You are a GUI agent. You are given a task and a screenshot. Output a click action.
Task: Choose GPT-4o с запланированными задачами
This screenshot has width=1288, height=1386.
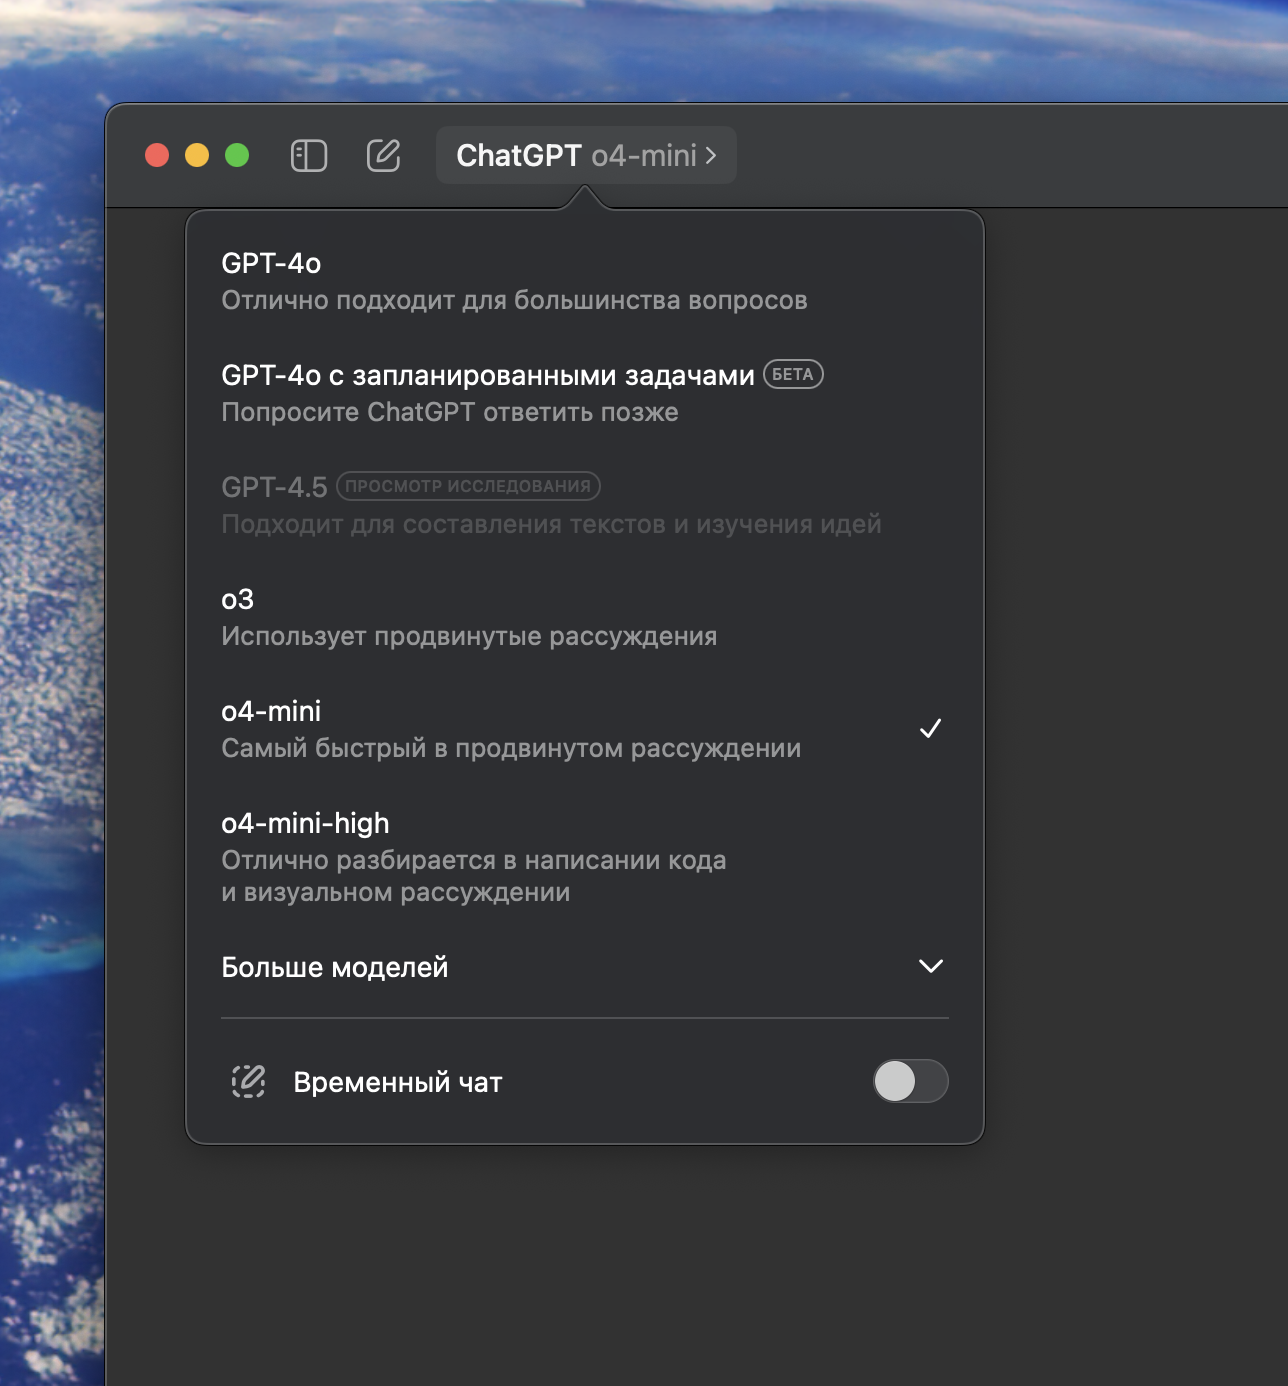click(585, 393)
